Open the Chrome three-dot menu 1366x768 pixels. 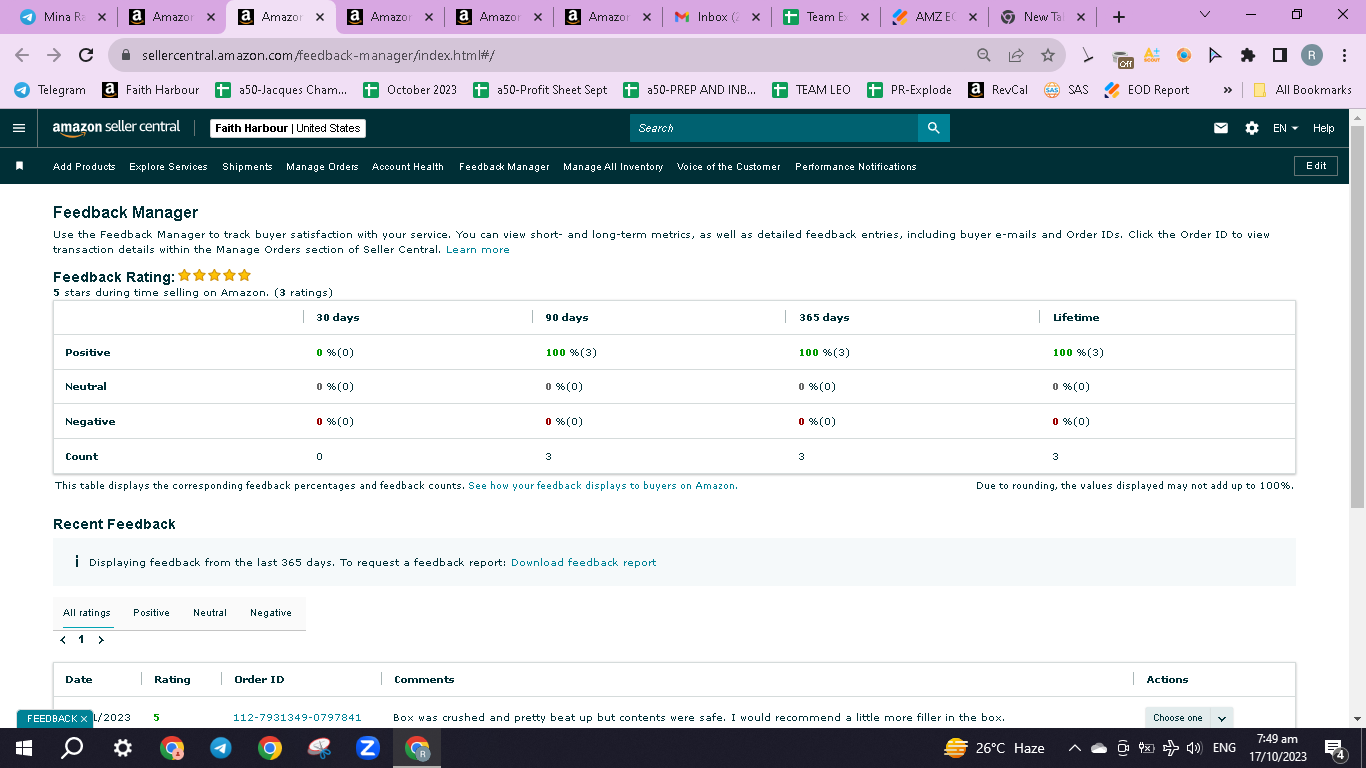click(1345, 55)
